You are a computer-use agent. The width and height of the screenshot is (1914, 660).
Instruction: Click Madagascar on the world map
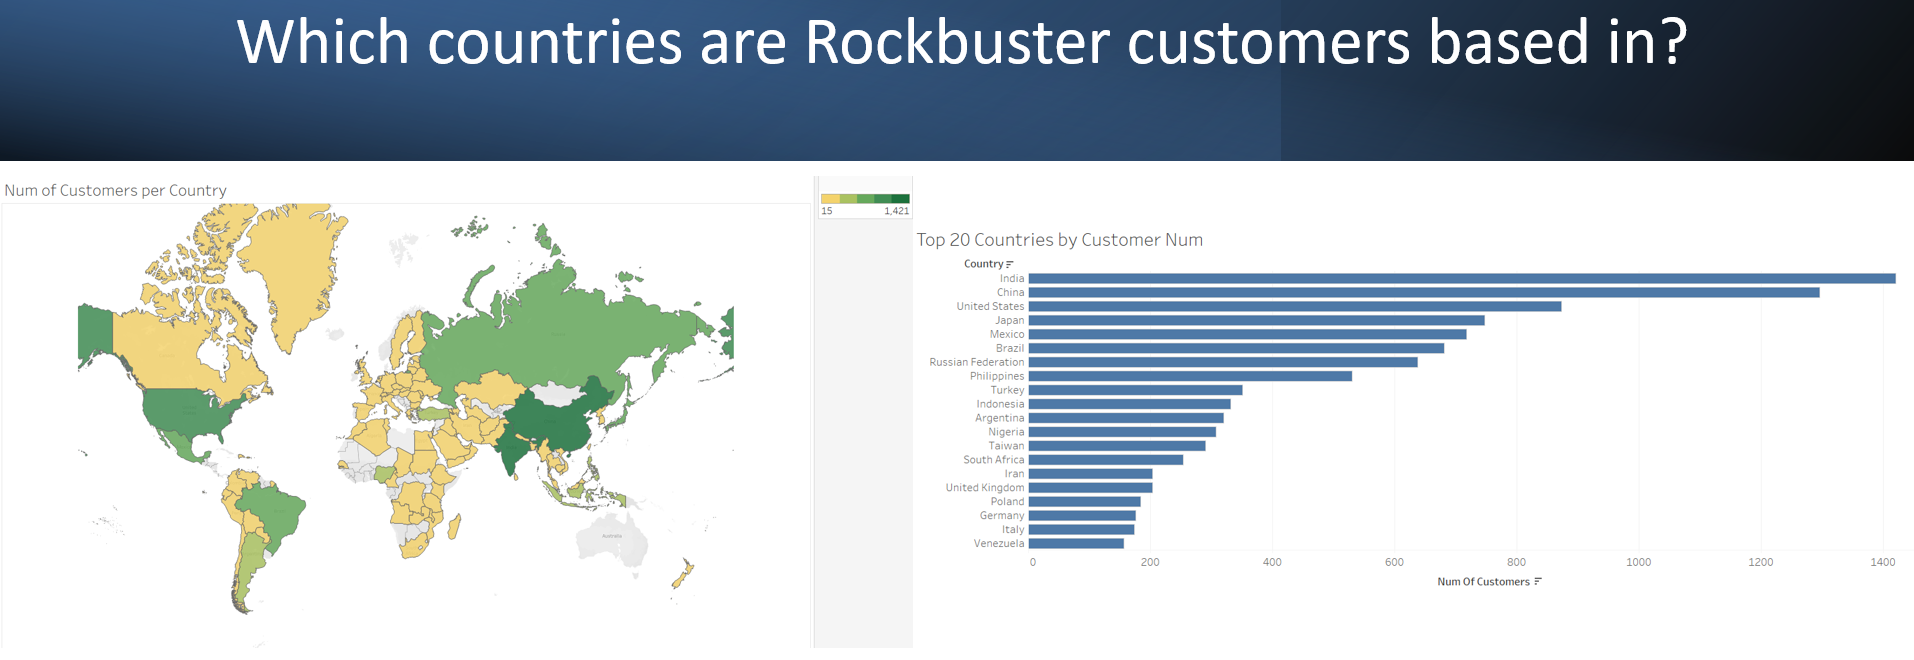click(x=454, y=526)
